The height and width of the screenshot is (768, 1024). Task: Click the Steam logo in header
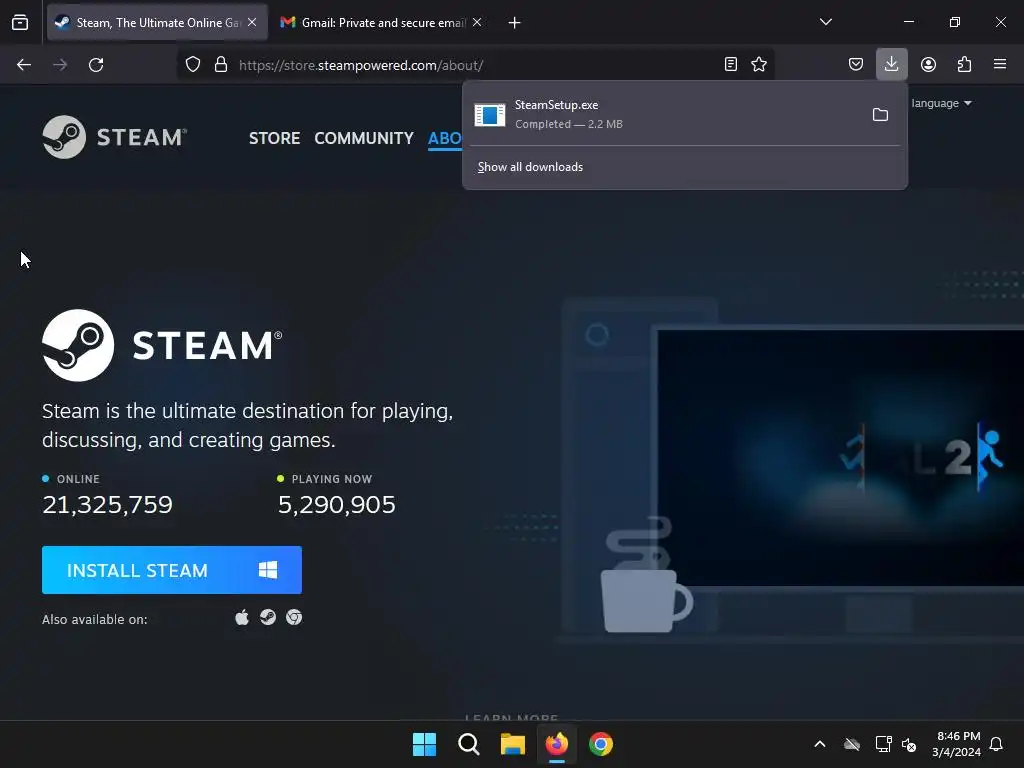[x=115, y=137]
